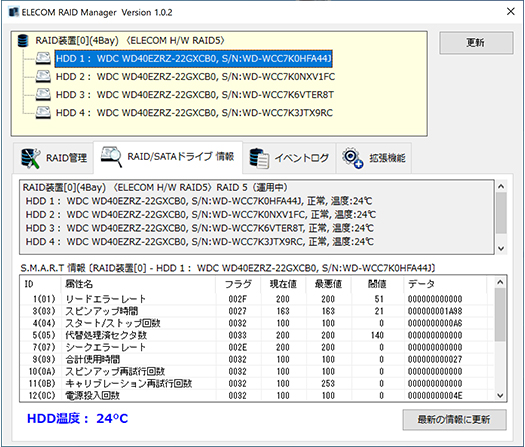Click data value 00000000004E
The height and width of the screenshot is (447, 525).
click(435, 395)
